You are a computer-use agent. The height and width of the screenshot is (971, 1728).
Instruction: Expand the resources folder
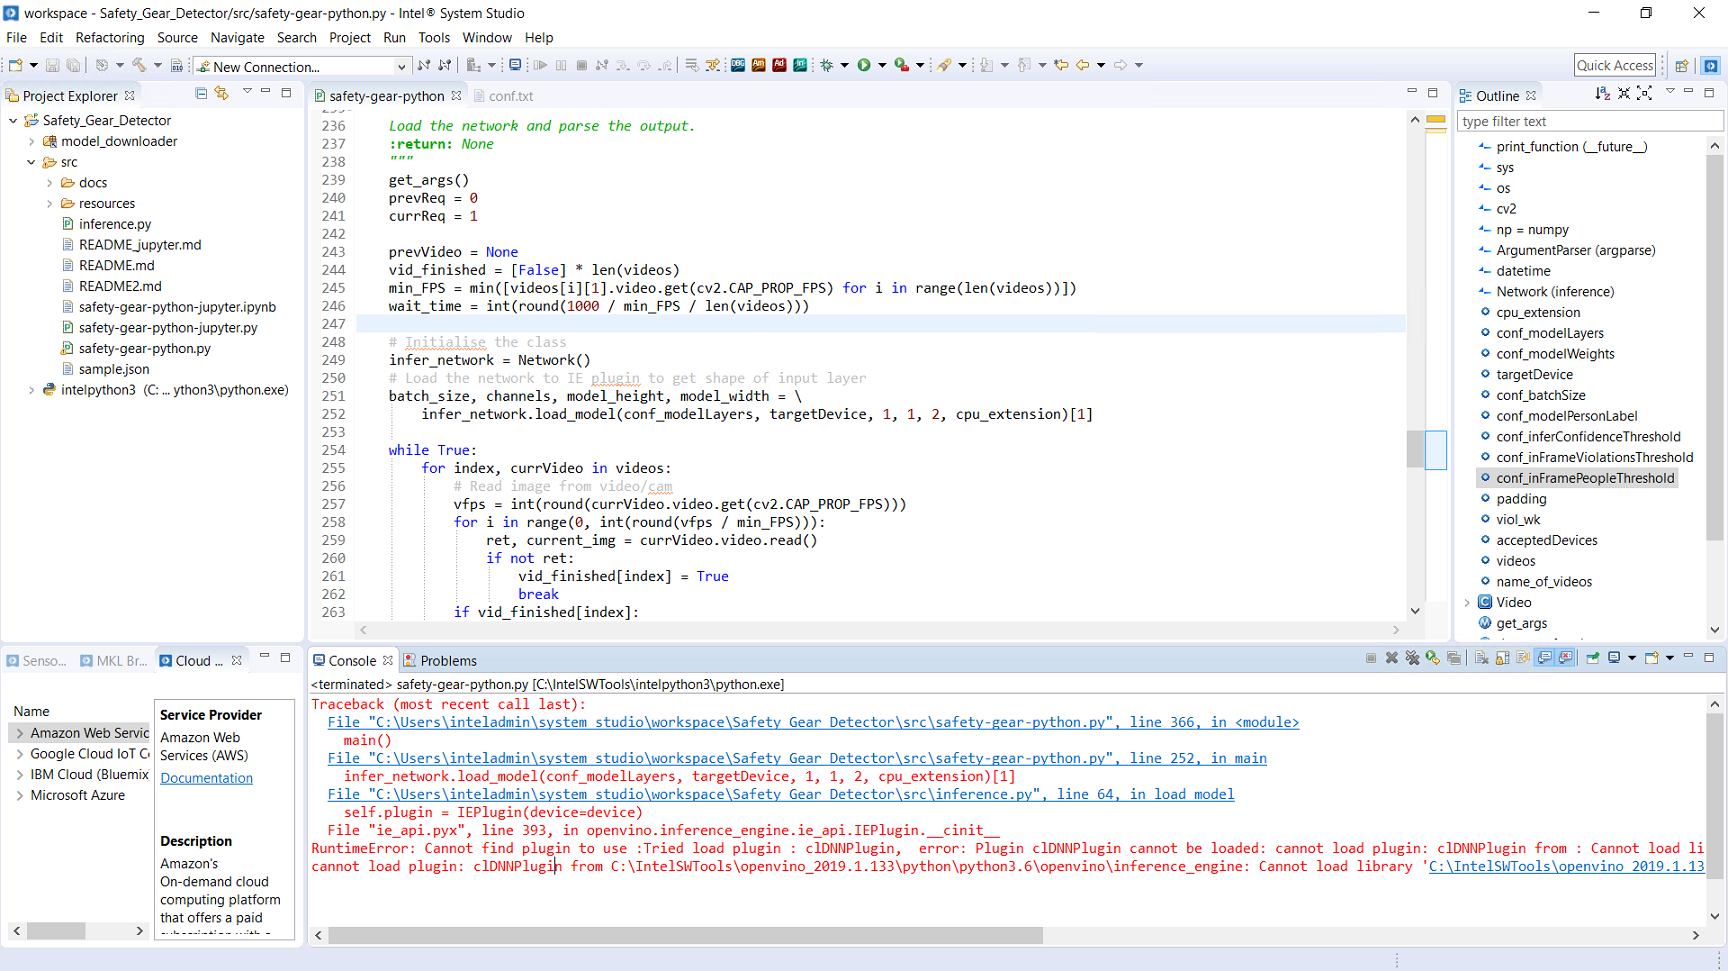[x=49, y=203]
